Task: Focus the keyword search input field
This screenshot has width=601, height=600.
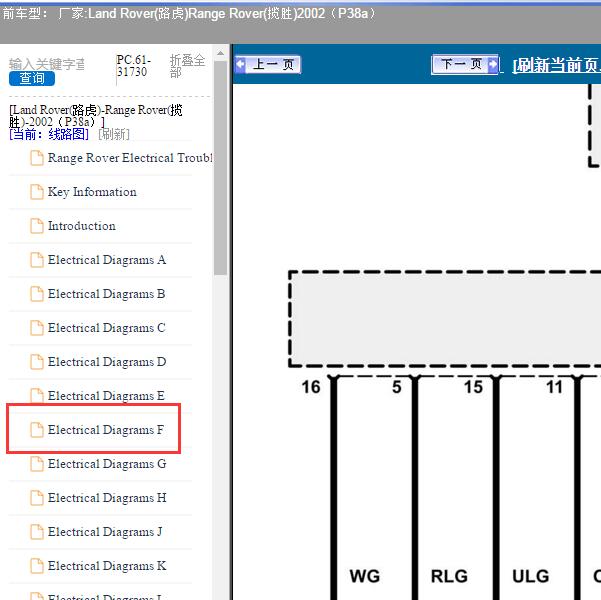Action: click(47, 64)
